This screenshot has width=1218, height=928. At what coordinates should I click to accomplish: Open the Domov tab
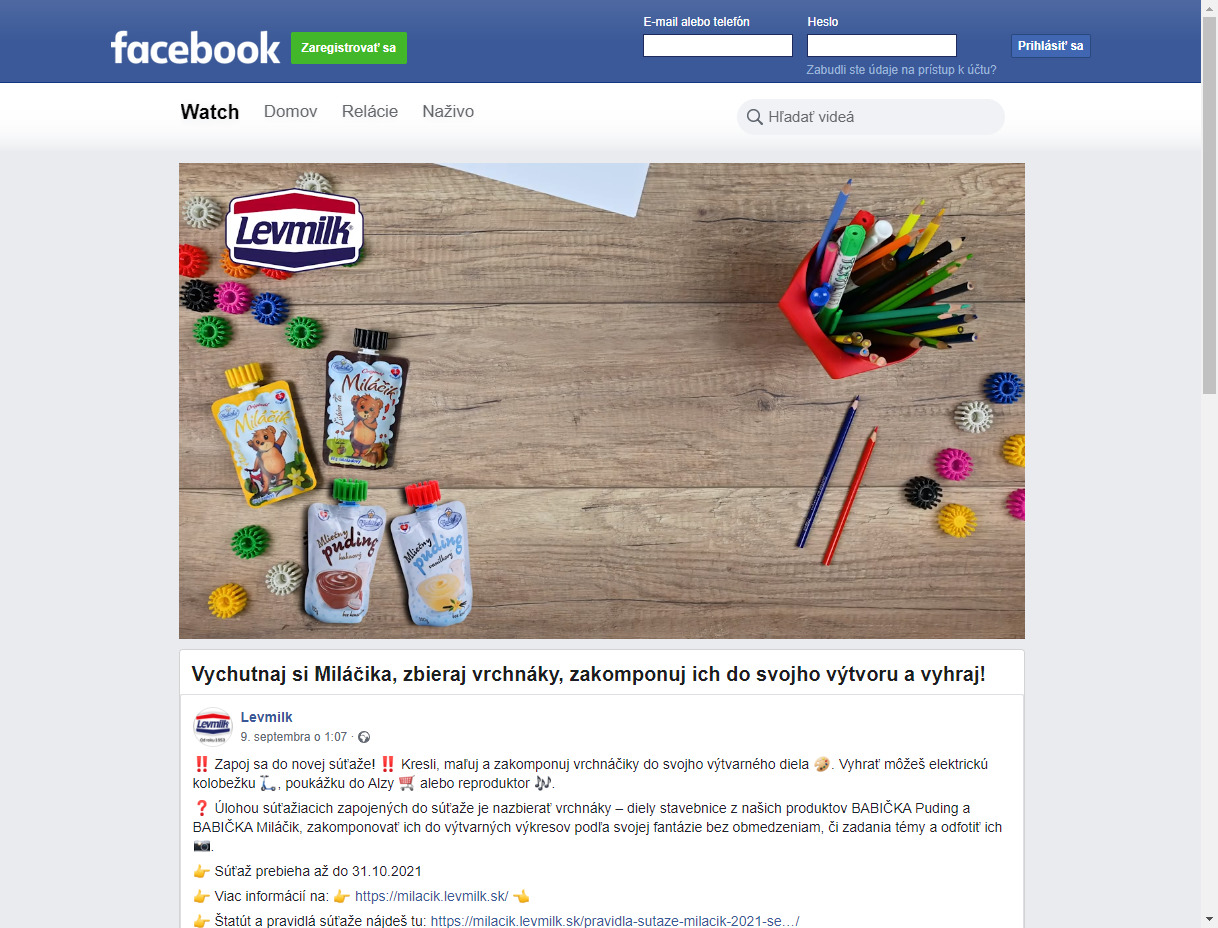(291, 112)
